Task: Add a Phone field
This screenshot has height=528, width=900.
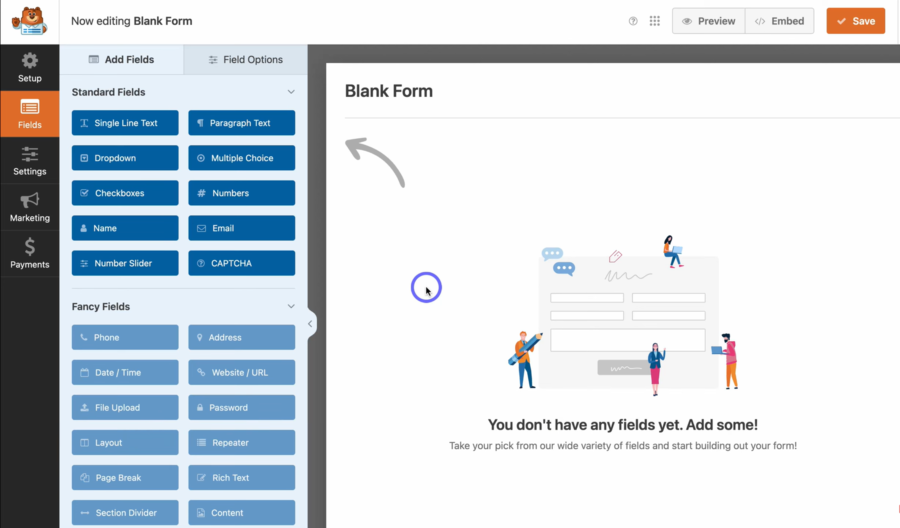Action: 125,337
